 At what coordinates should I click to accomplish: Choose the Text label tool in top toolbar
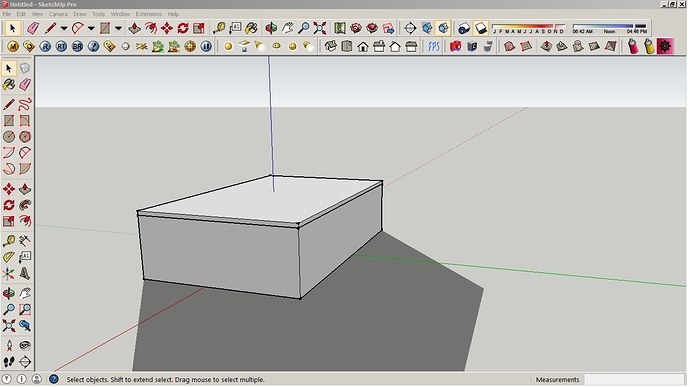(x=235, y=29)
